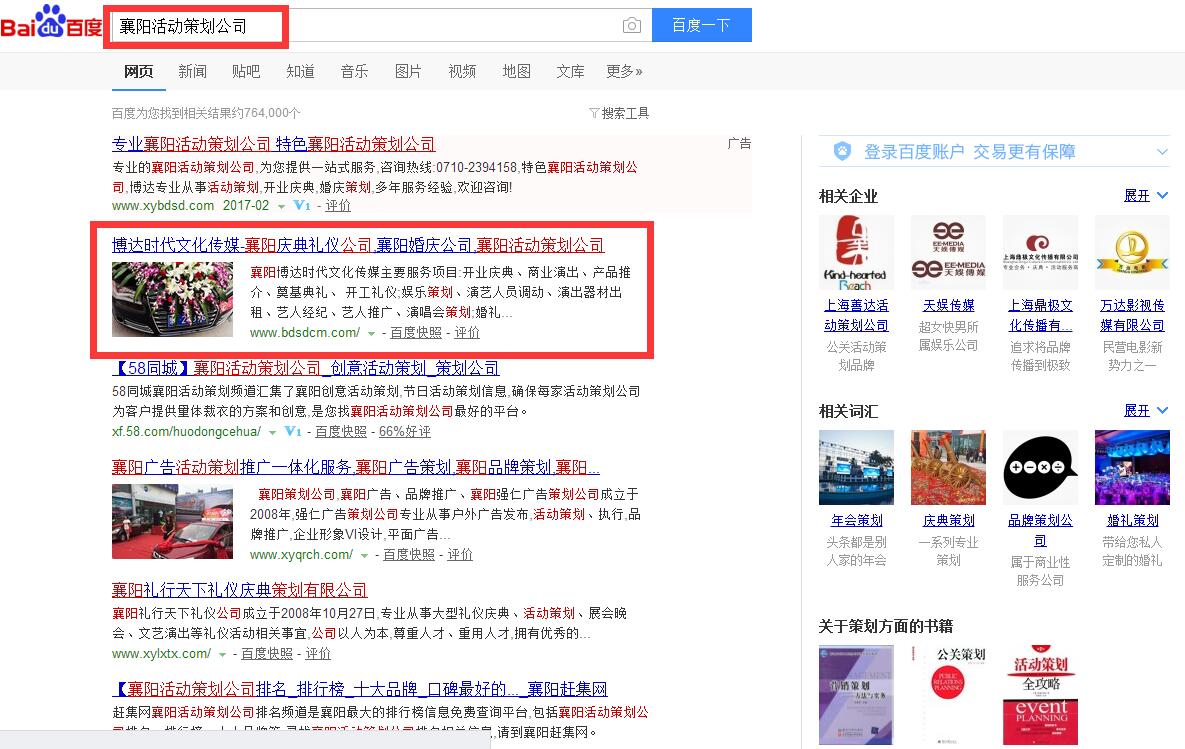Open 百度快照 for www.xylxtx.com result

[267, 654]
